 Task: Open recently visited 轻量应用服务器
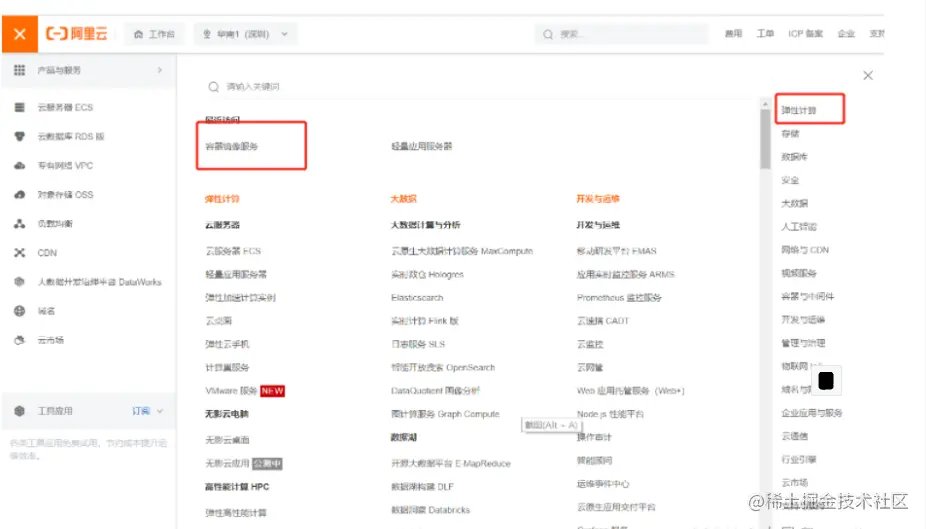[x=422, y=146]
